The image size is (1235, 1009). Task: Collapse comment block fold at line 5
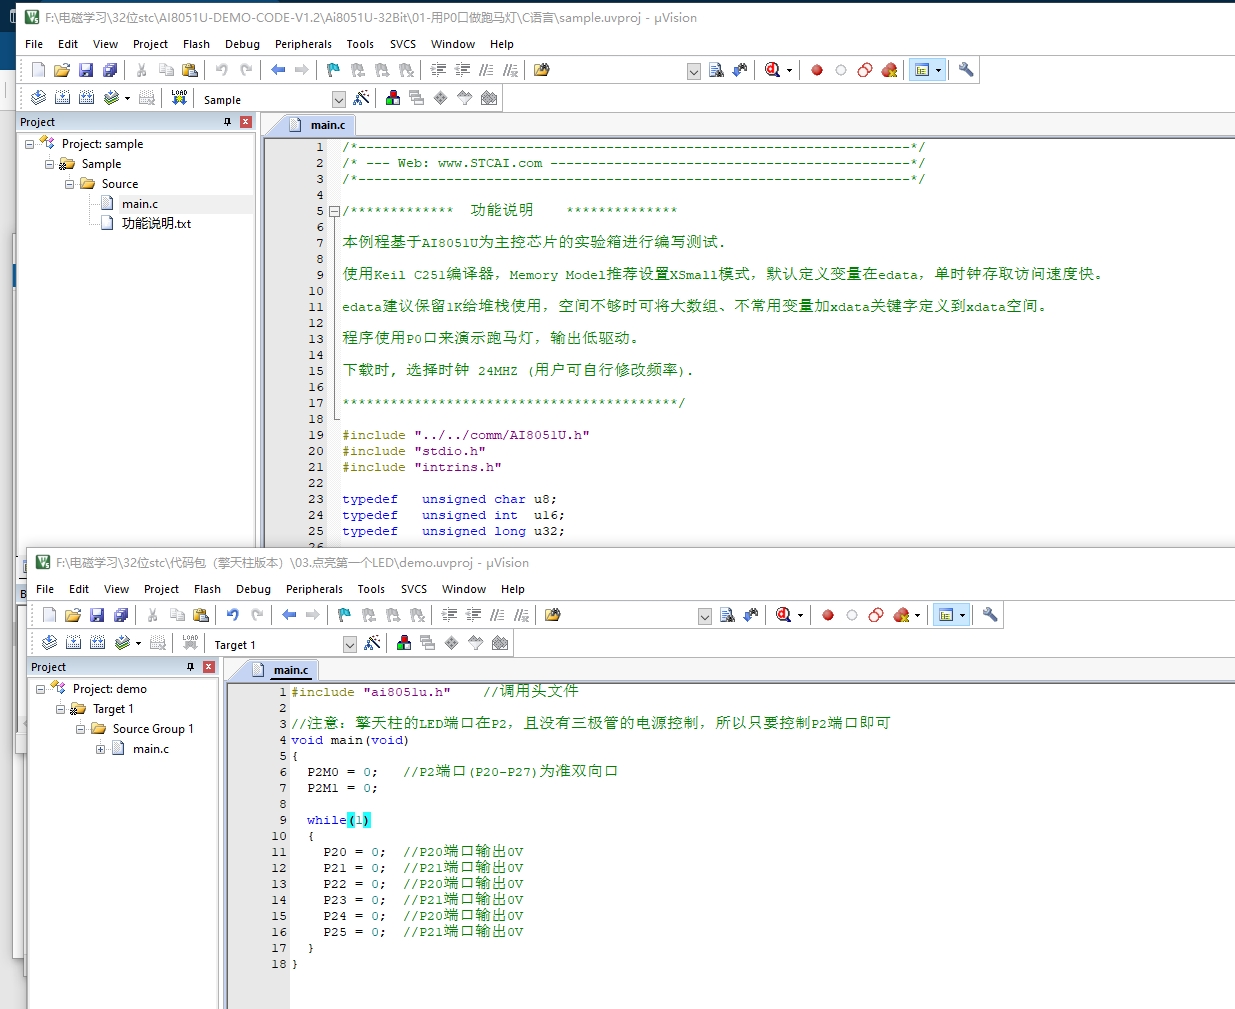tap(334, 211)
